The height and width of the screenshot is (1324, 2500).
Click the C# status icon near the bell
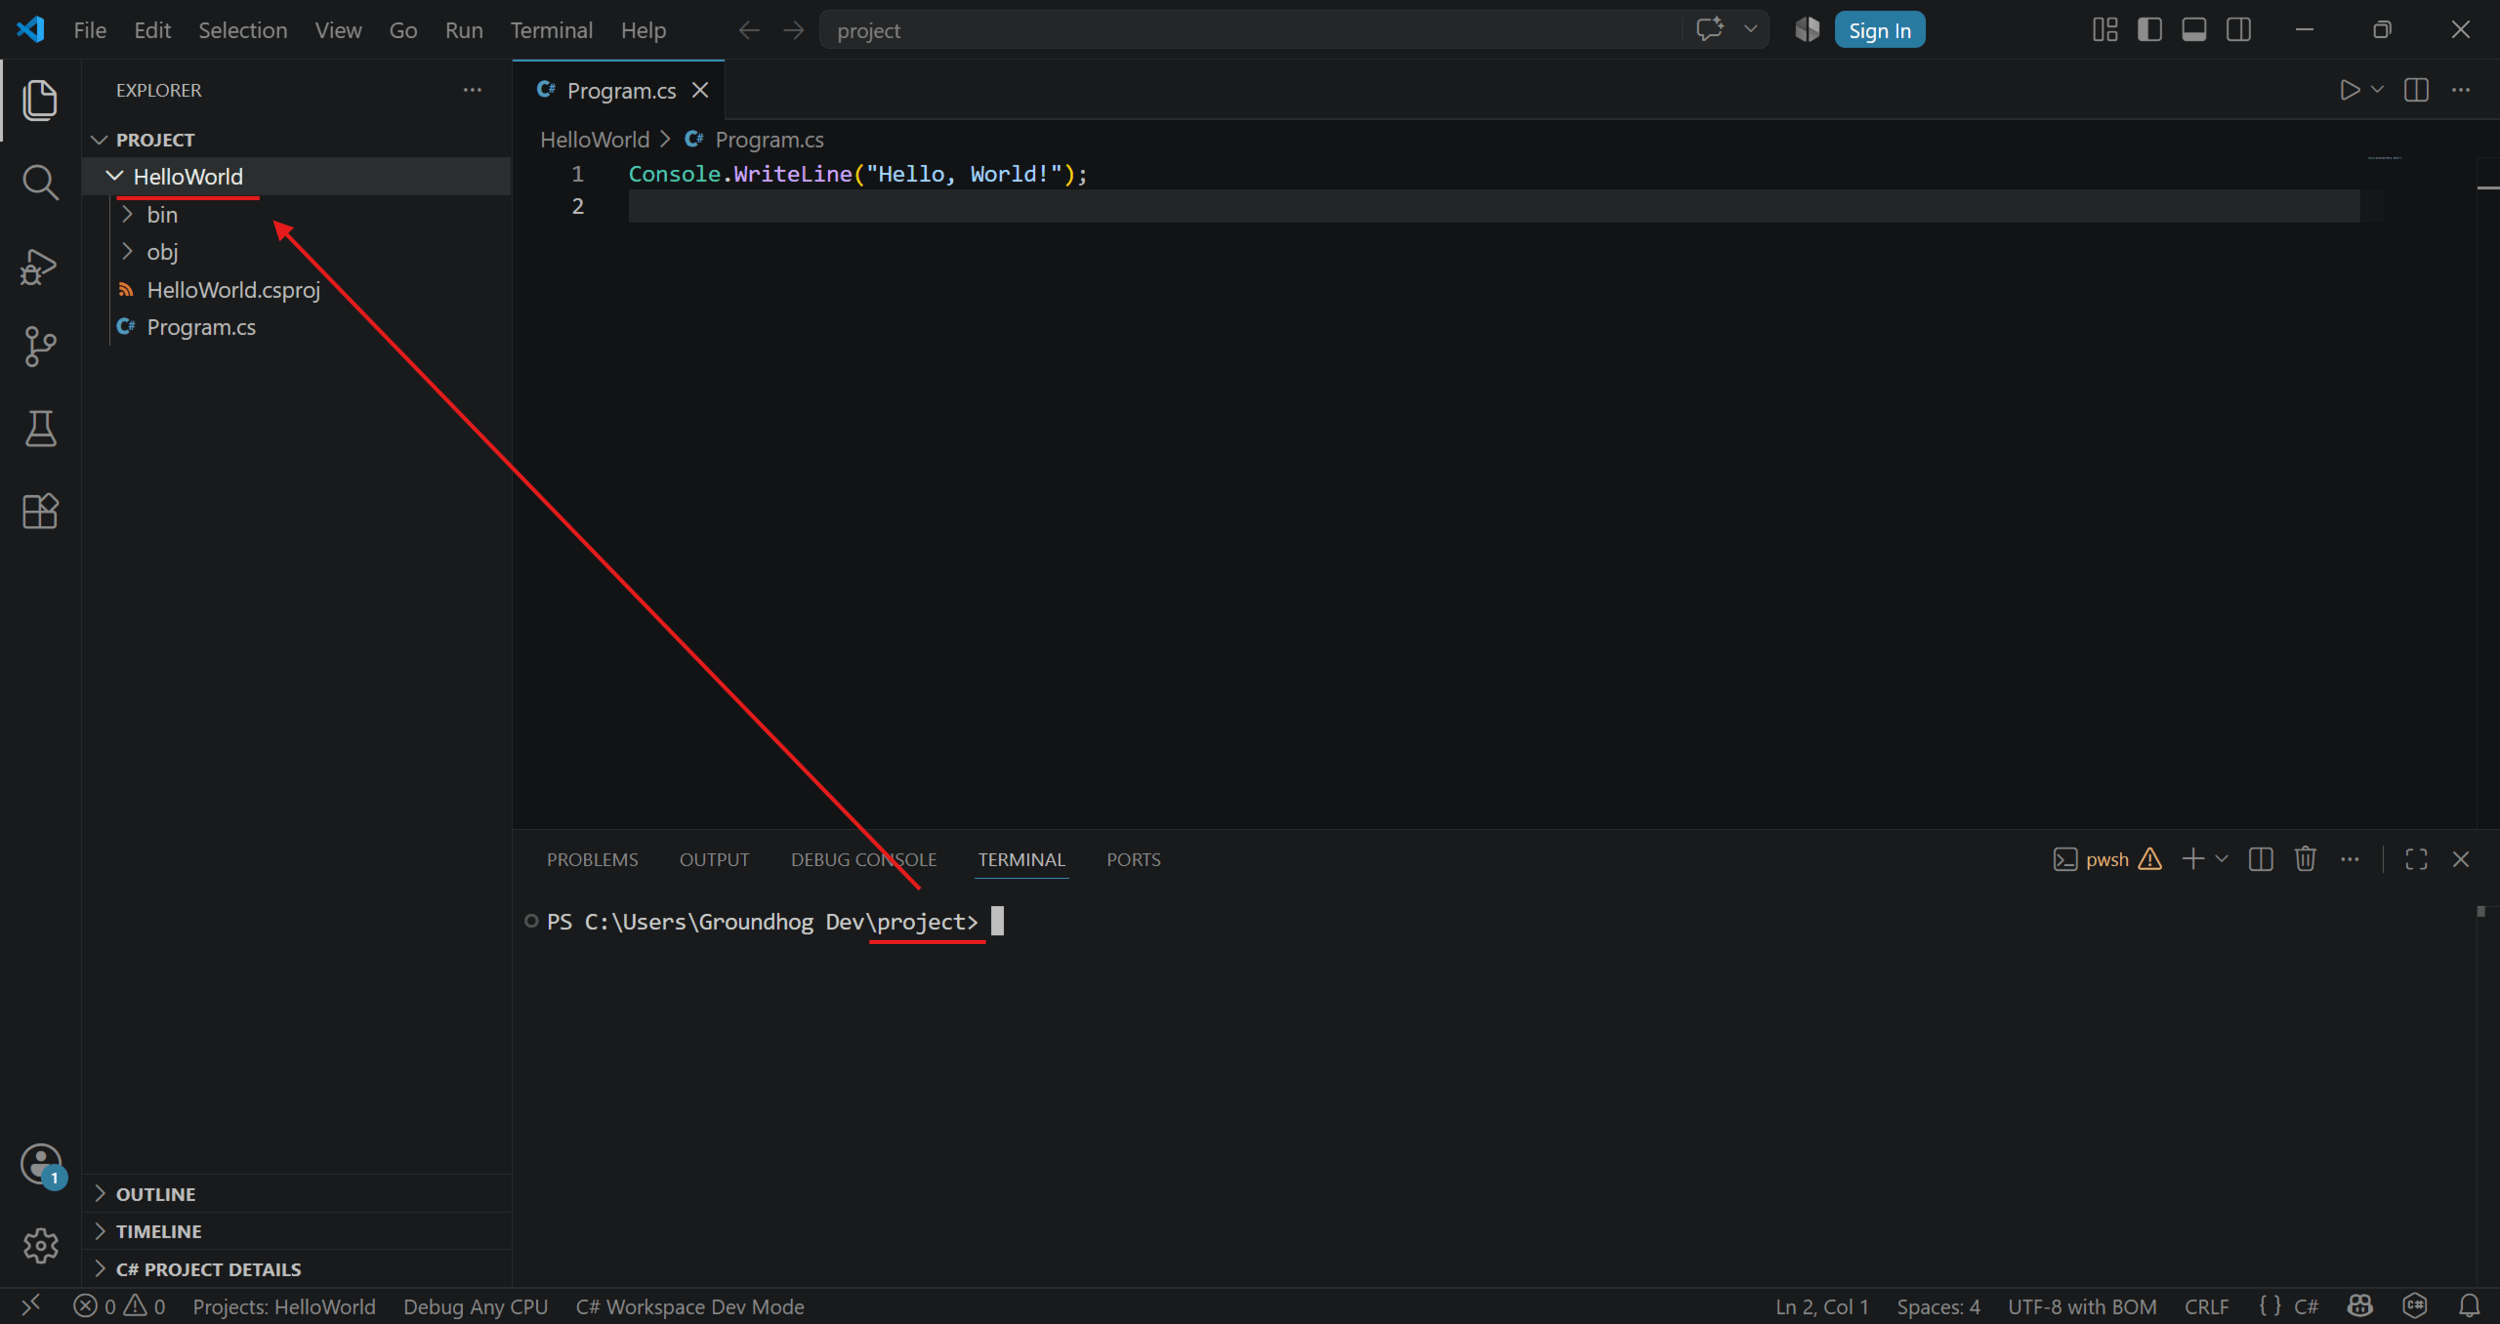[2415, 1306]
